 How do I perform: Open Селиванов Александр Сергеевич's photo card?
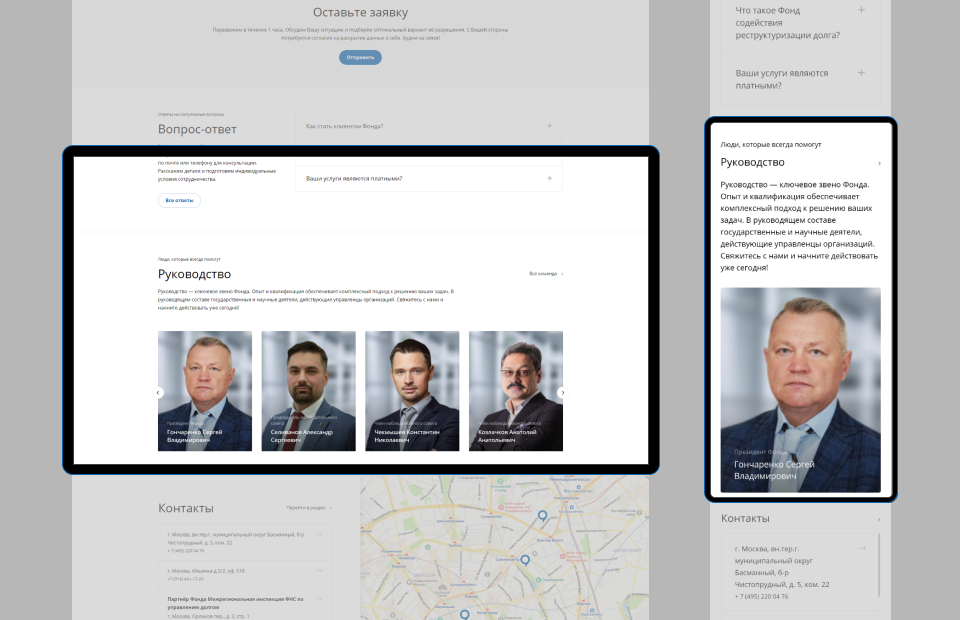point(308,391)
